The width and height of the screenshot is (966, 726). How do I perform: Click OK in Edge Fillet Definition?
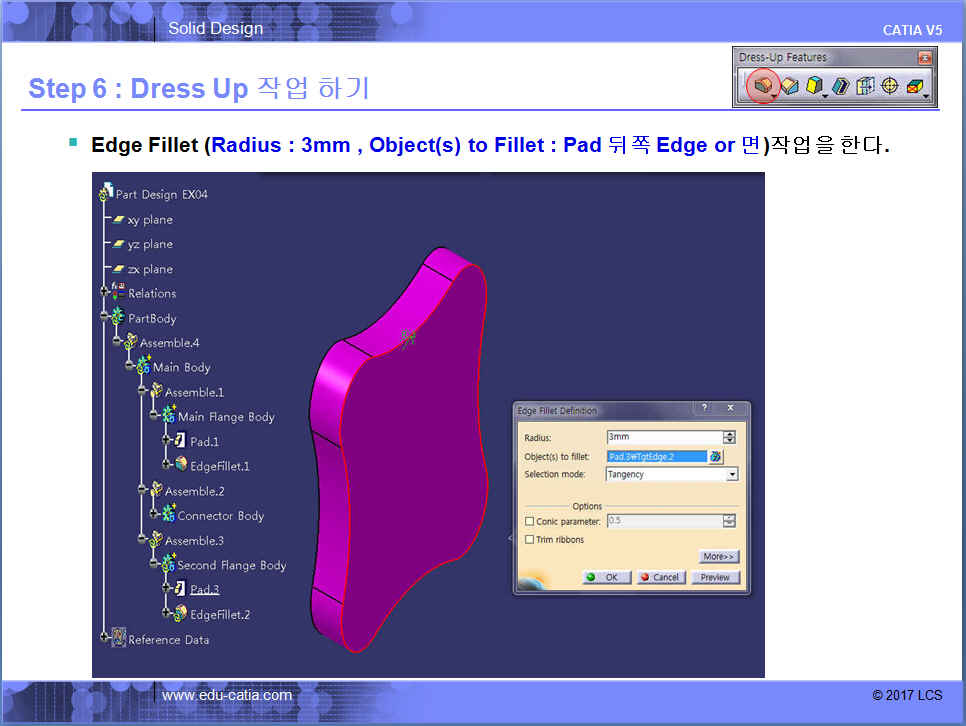click(606, 577)
